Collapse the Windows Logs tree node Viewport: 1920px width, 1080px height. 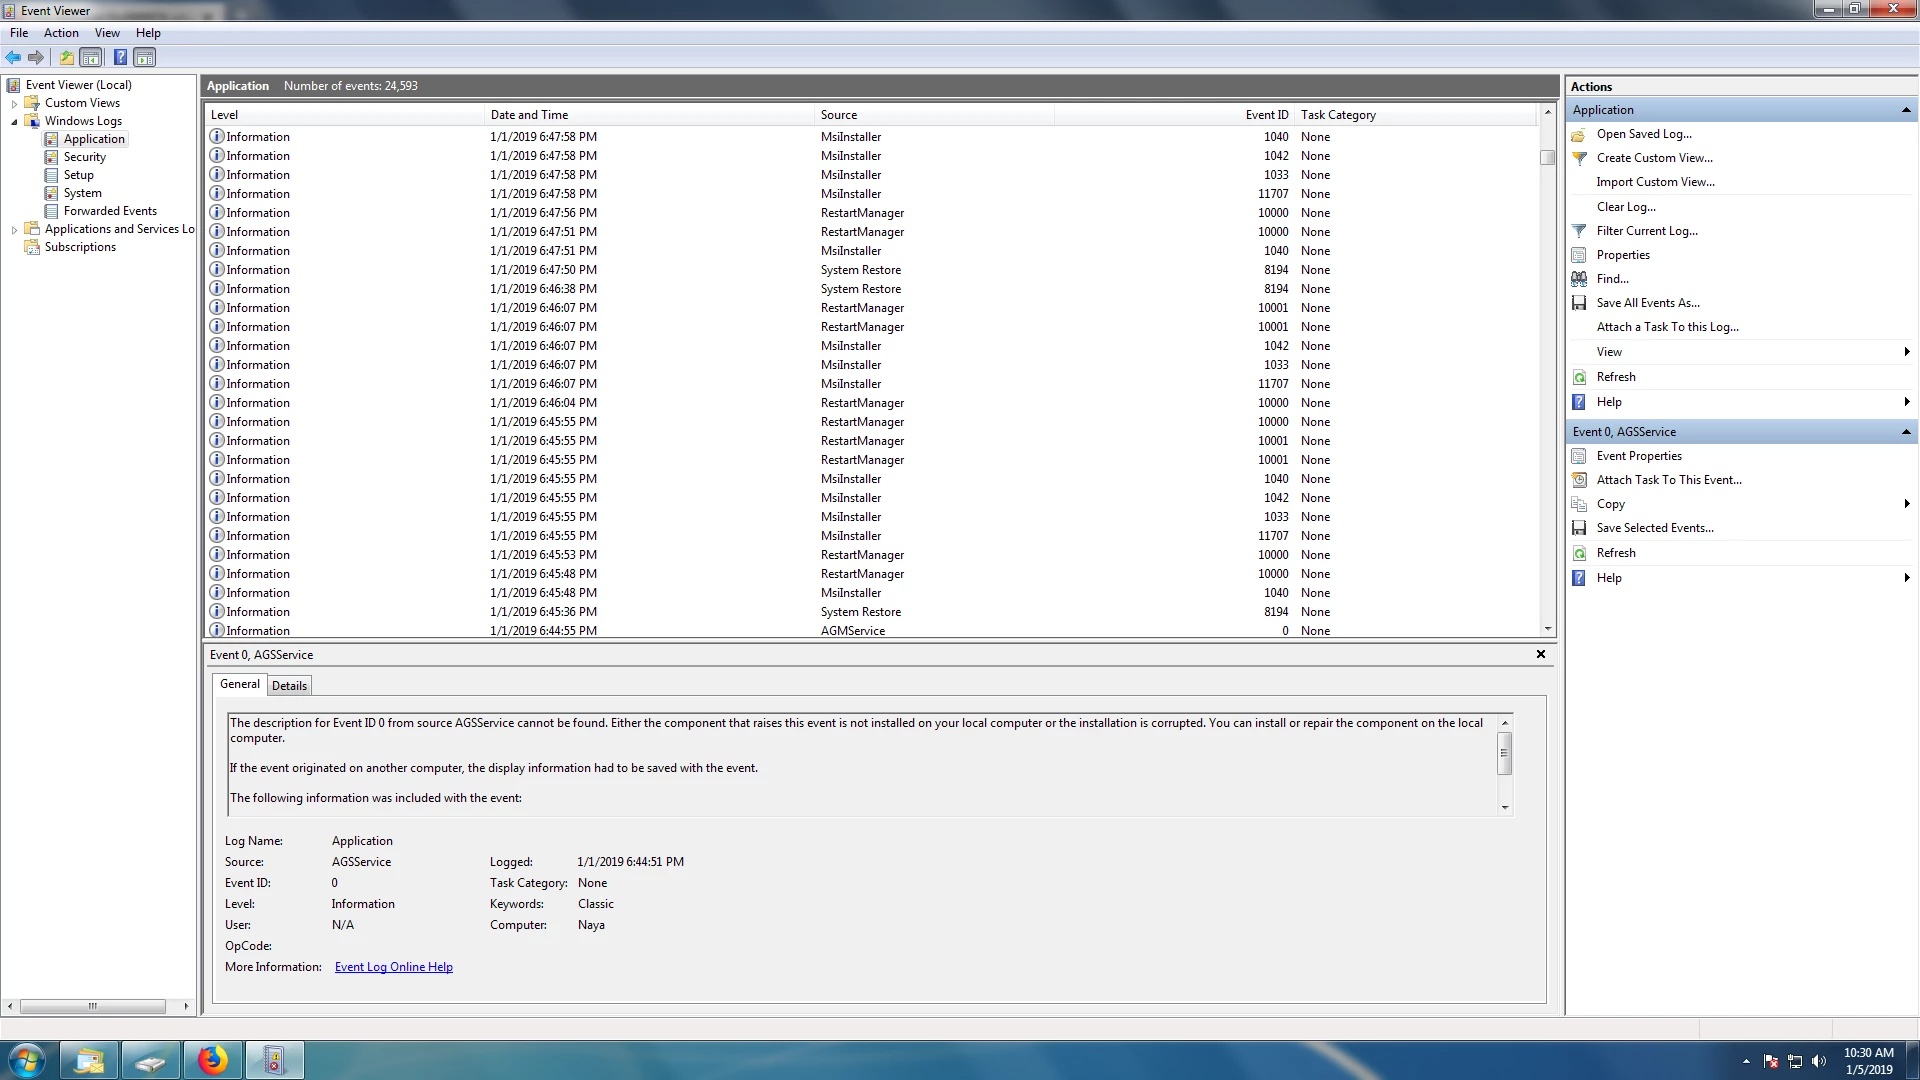[x=14, y=121]
